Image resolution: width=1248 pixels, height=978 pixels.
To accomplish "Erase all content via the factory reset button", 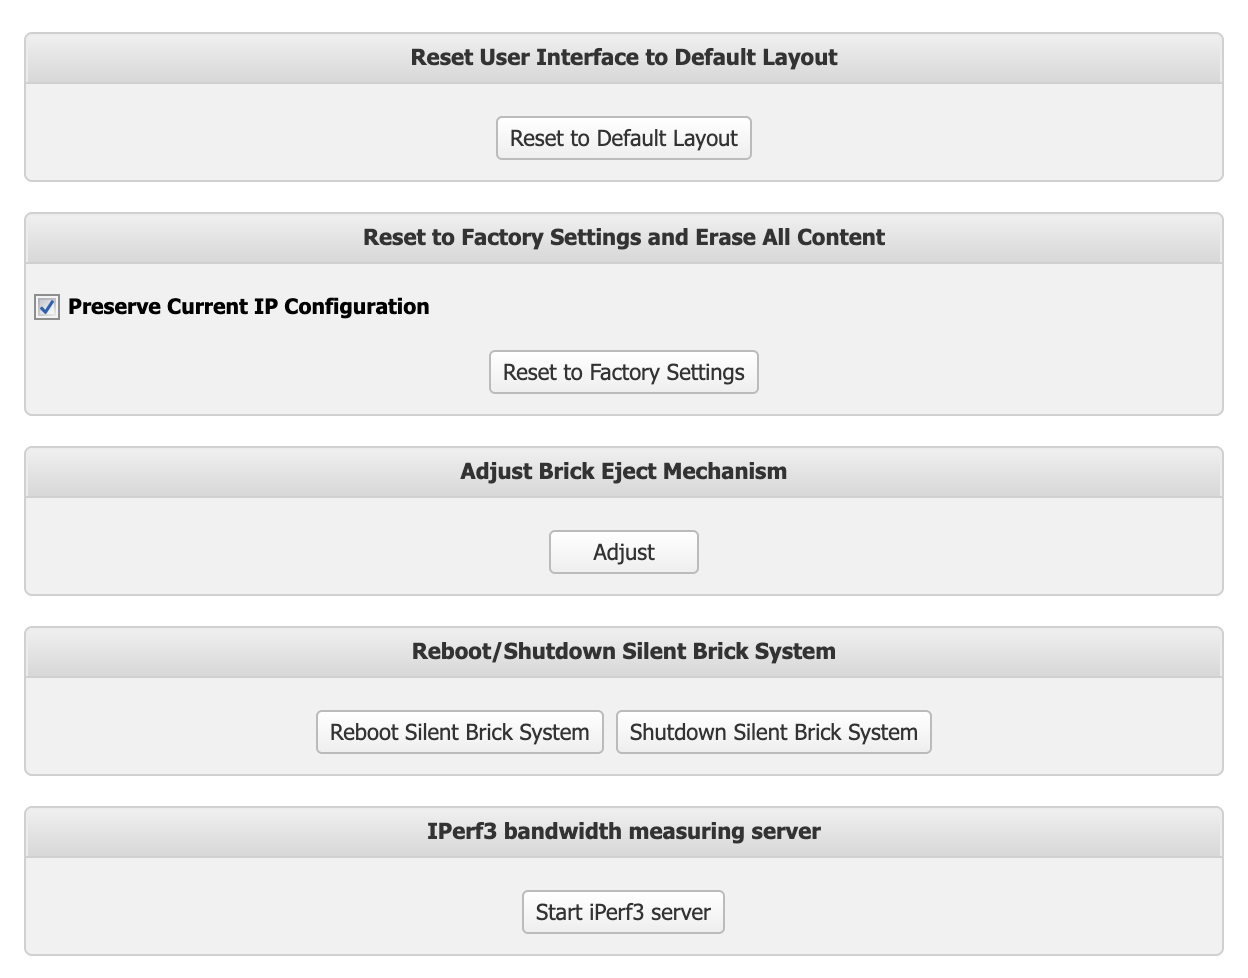I will coord(623,372).
